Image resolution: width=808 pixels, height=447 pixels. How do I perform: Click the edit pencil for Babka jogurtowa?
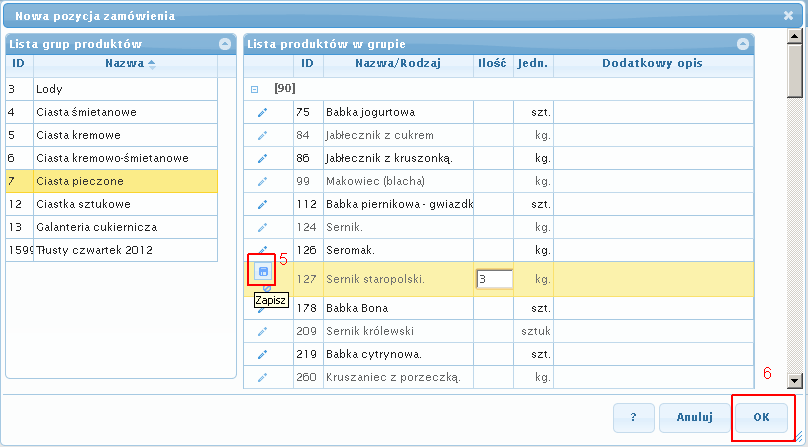[x=262, y=112]
